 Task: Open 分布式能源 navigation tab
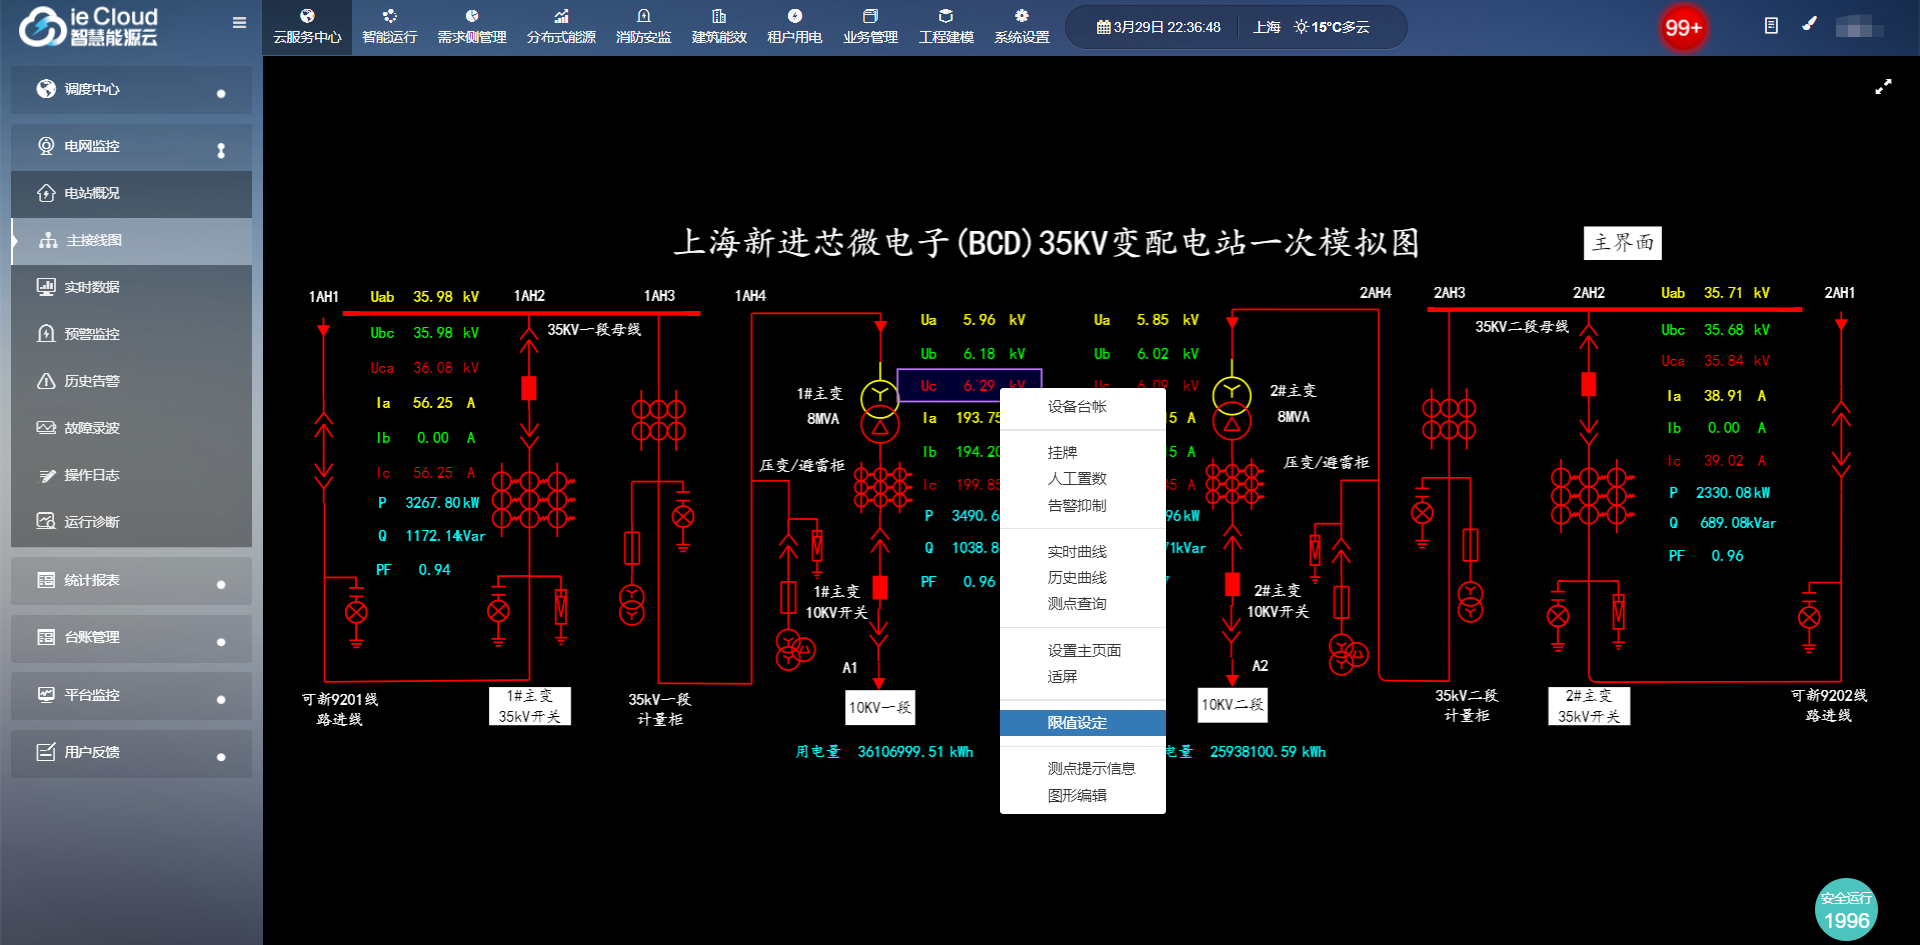(561, 27)
